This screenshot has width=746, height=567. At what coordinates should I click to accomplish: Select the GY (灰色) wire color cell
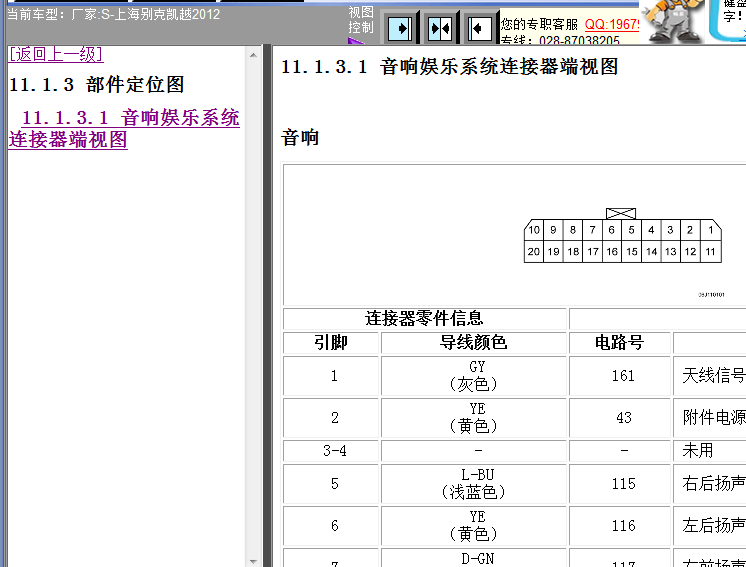click(473, 376)
